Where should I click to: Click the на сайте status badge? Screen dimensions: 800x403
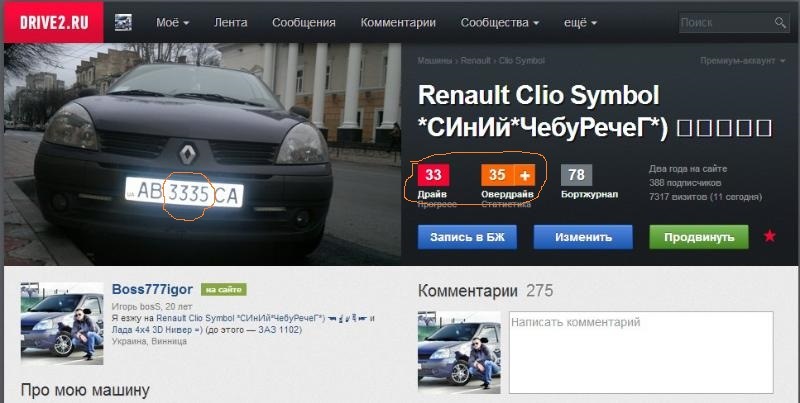point(223,290)
